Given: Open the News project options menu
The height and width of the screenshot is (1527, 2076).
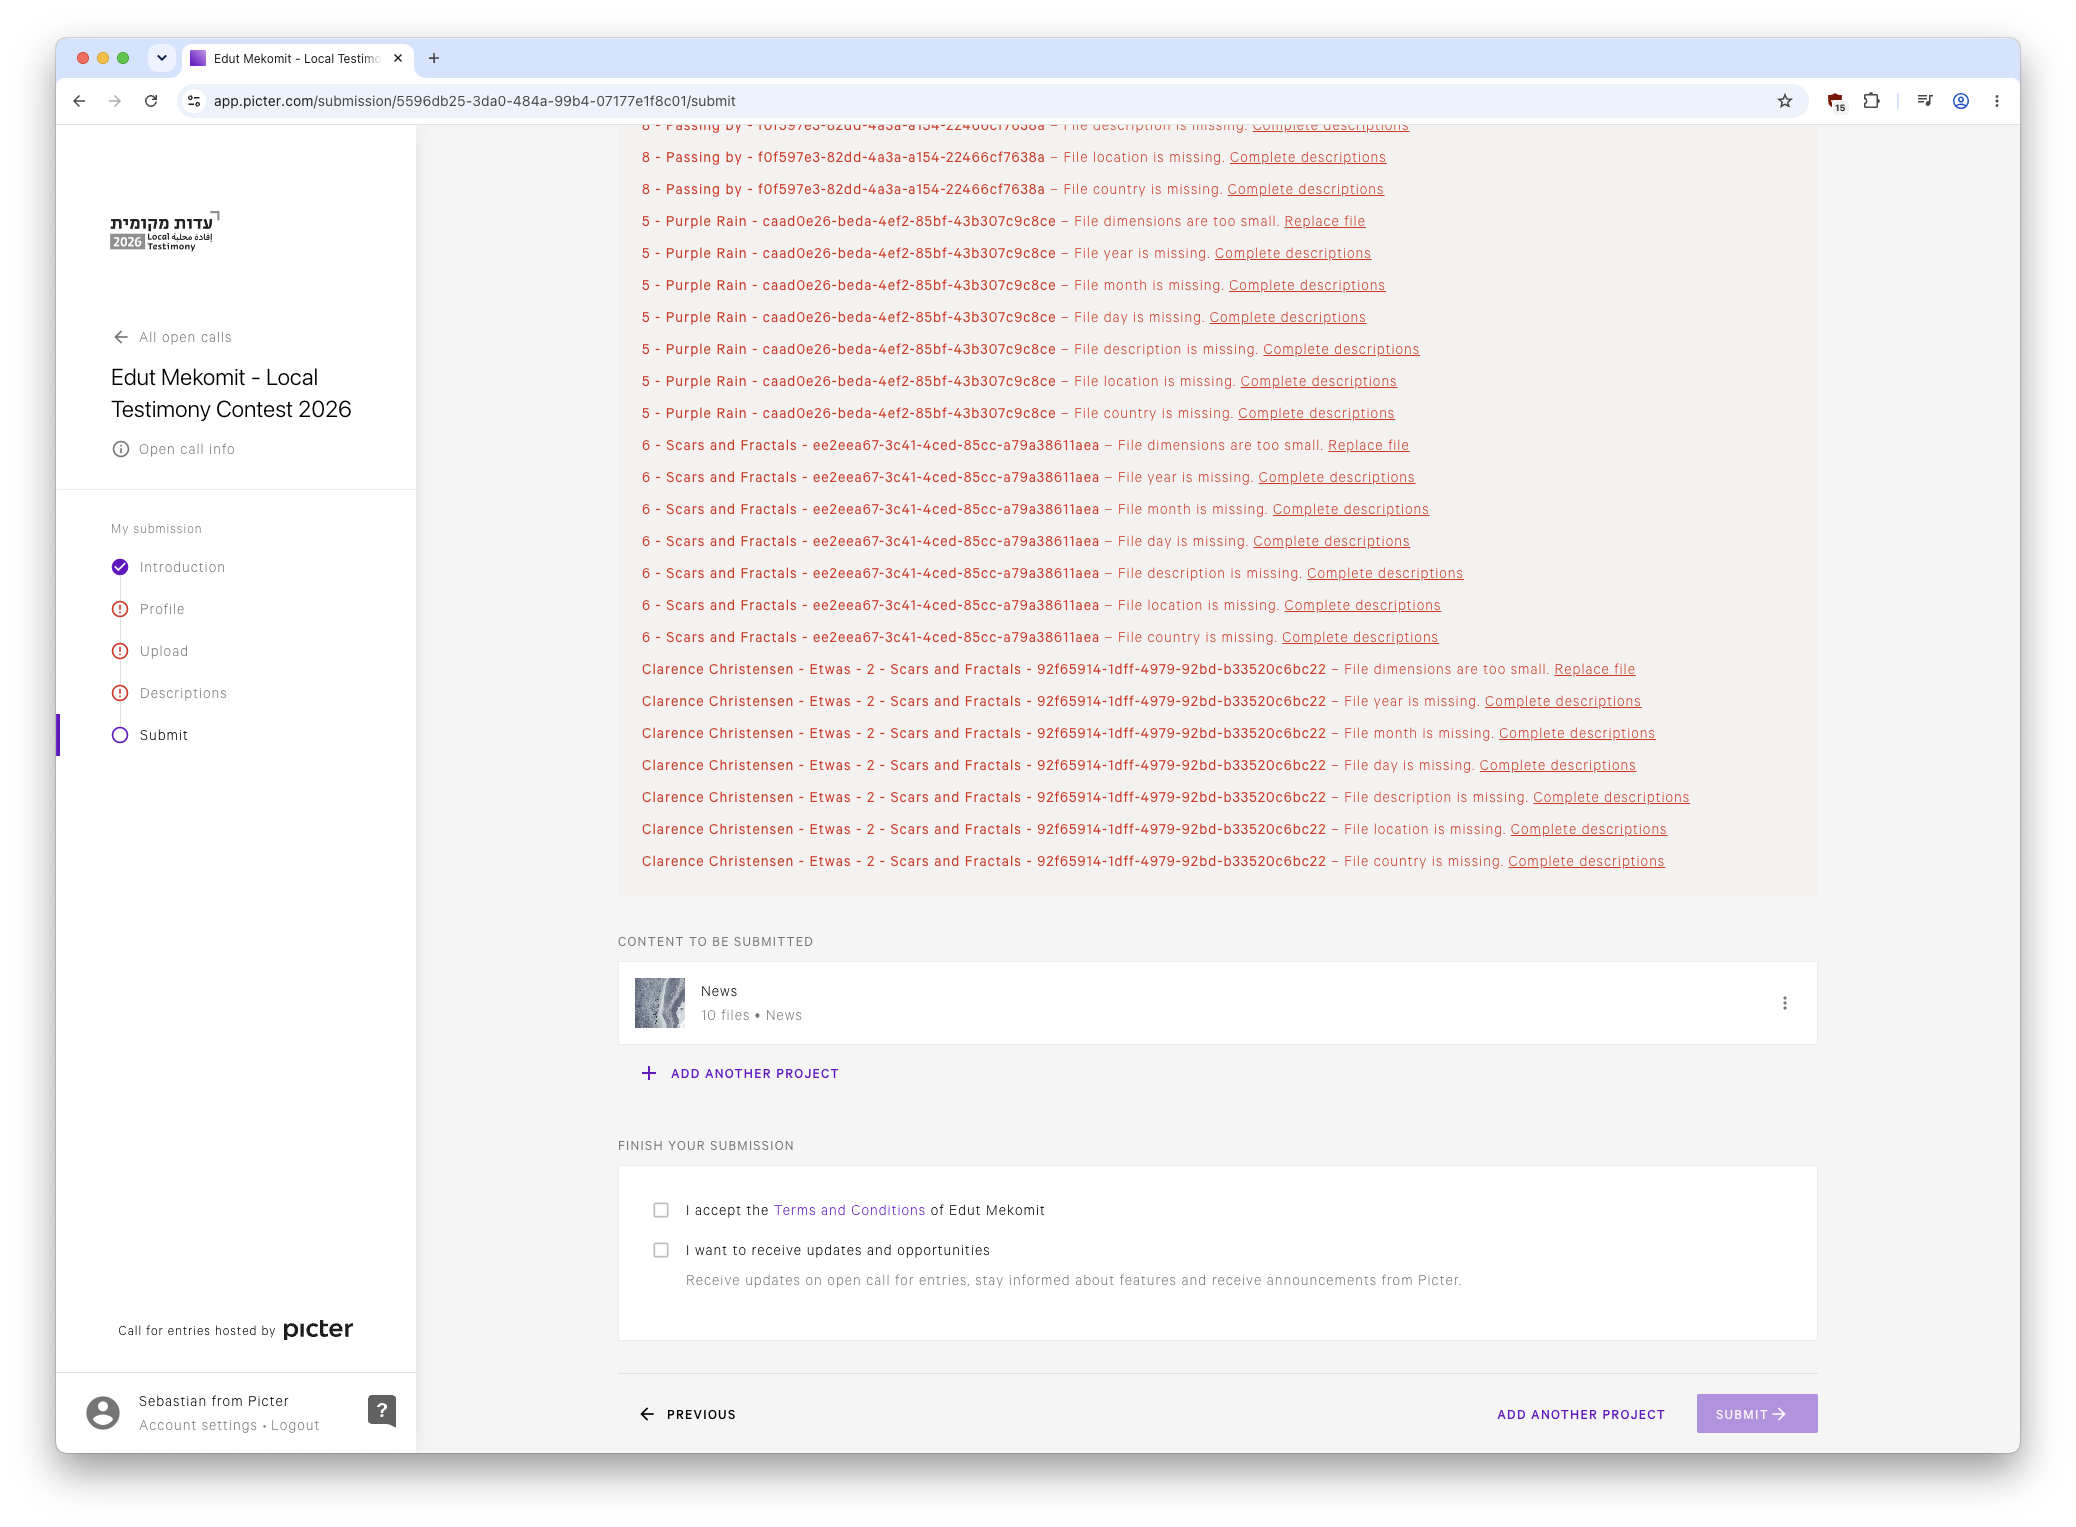Looking at the screenshot, I should (x=1785, y=1003).
